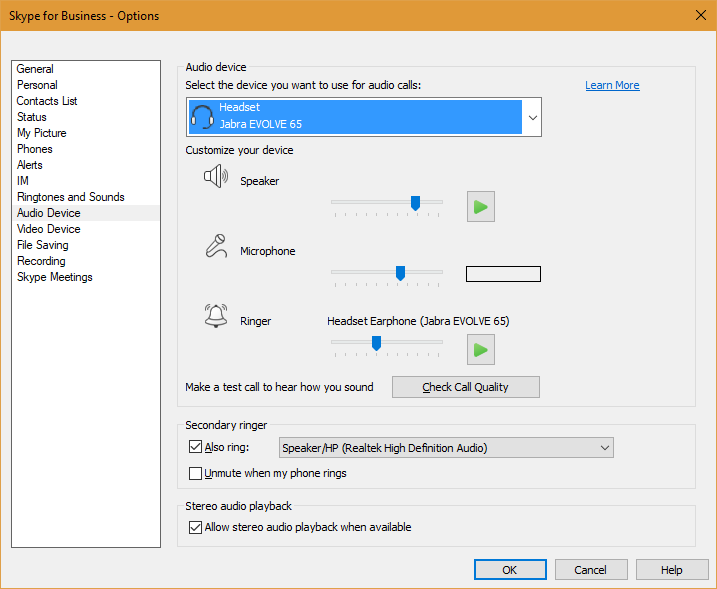Click the headset icon in device selector
The height and width of the screenshot is (589, 717).
[202, 117]
